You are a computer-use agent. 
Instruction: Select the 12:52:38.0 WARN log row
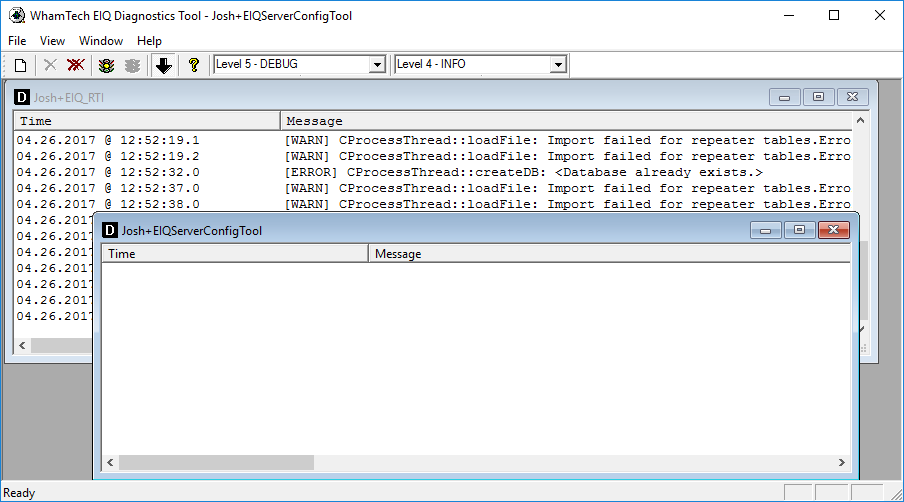pos(433,205)
